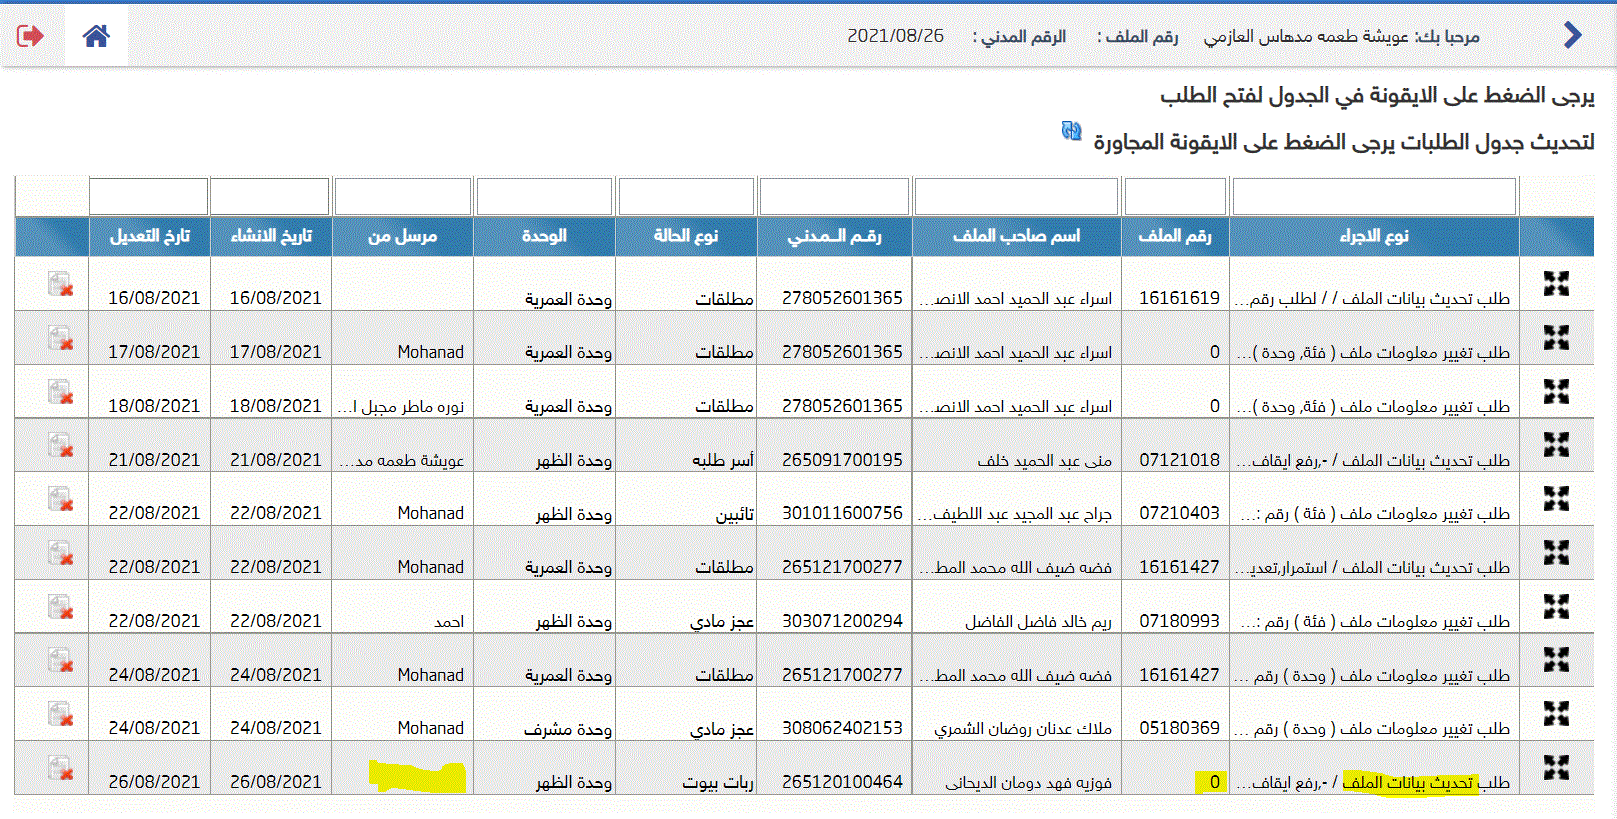Viewport: 1617px width, 819px height.
Task: Sort by رقم الملف column header
Action: coord(1175,236)
